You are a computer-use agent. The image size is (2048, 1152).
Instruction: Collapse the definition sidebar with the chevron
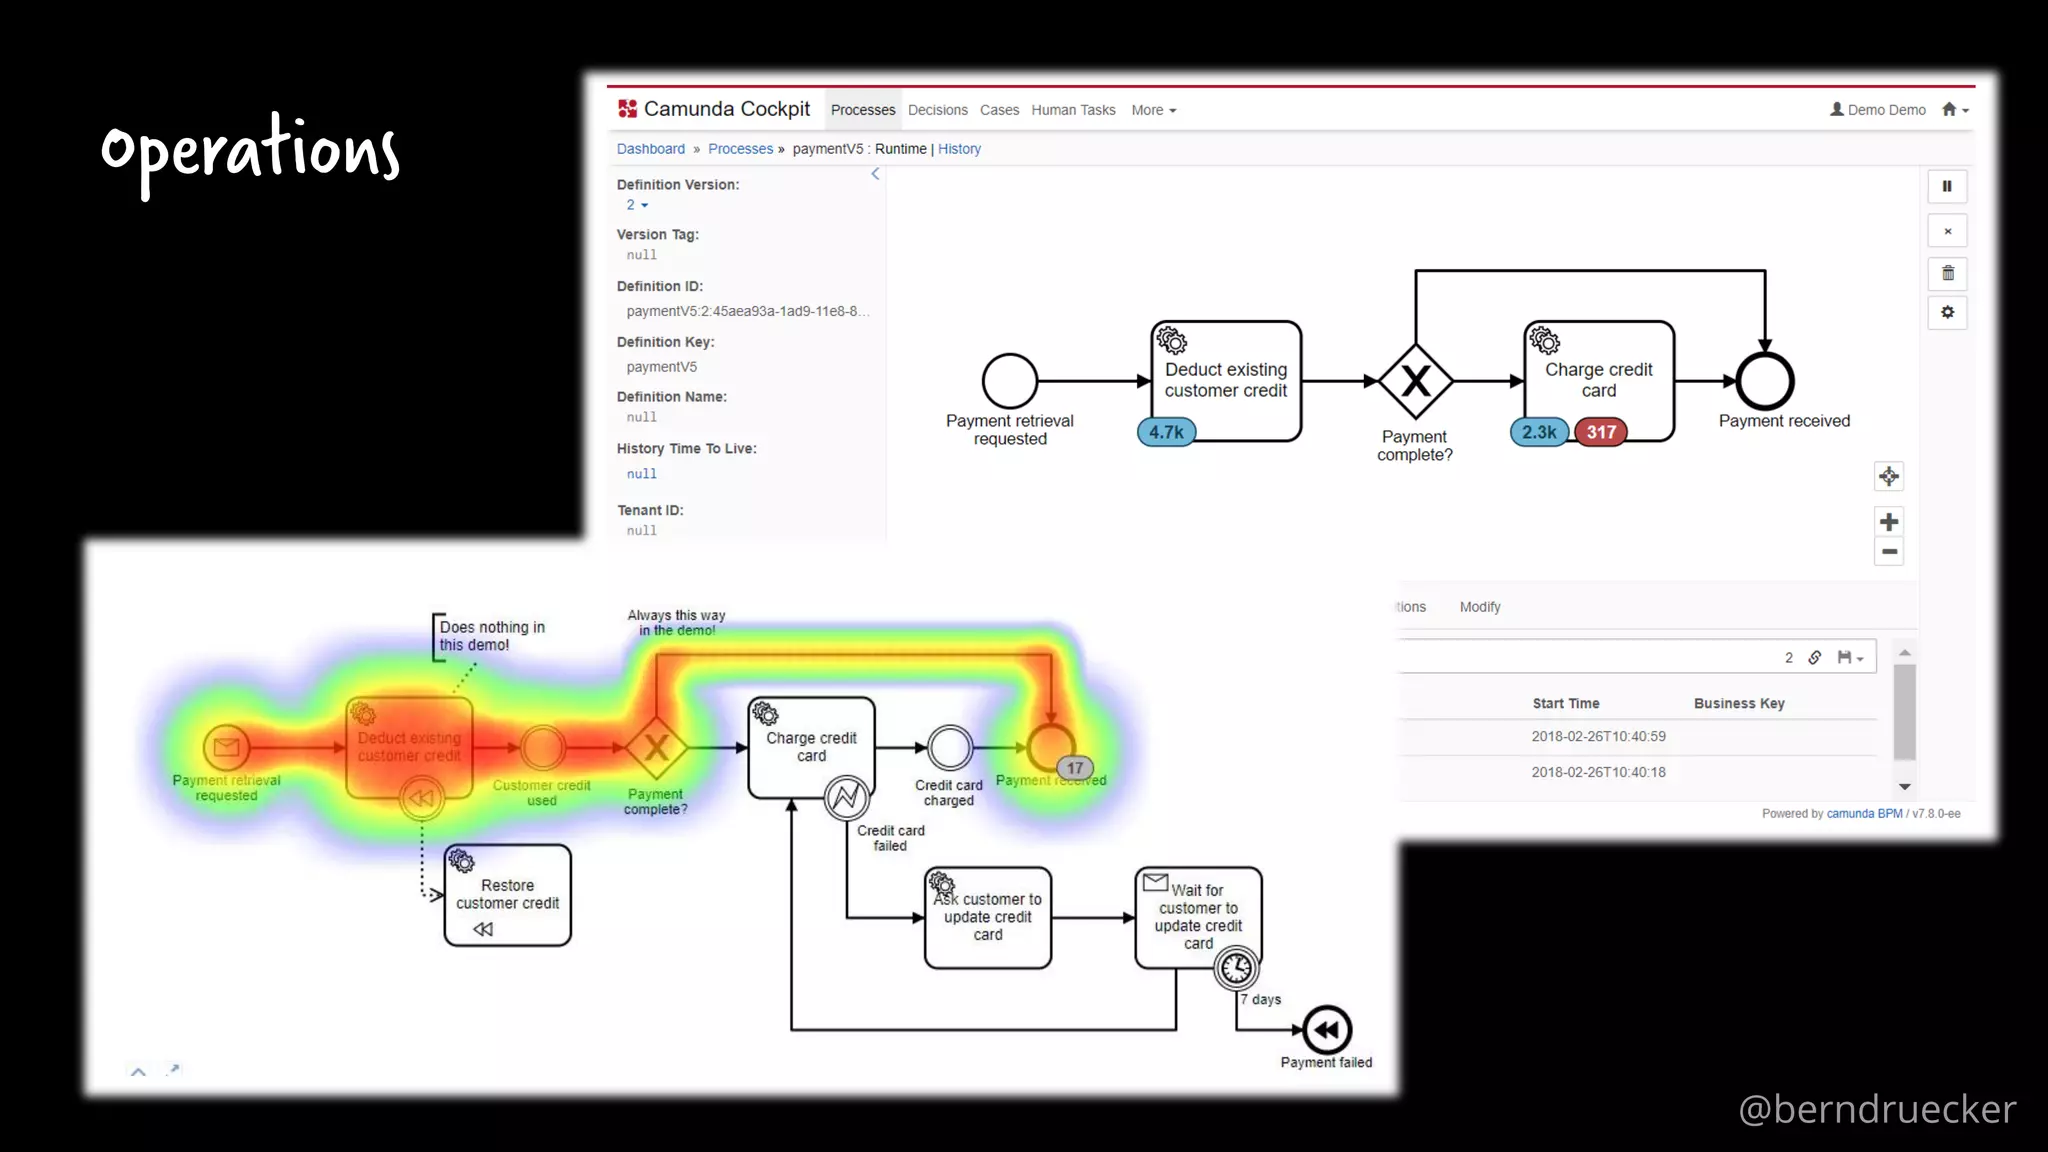[x=875, y=174]
